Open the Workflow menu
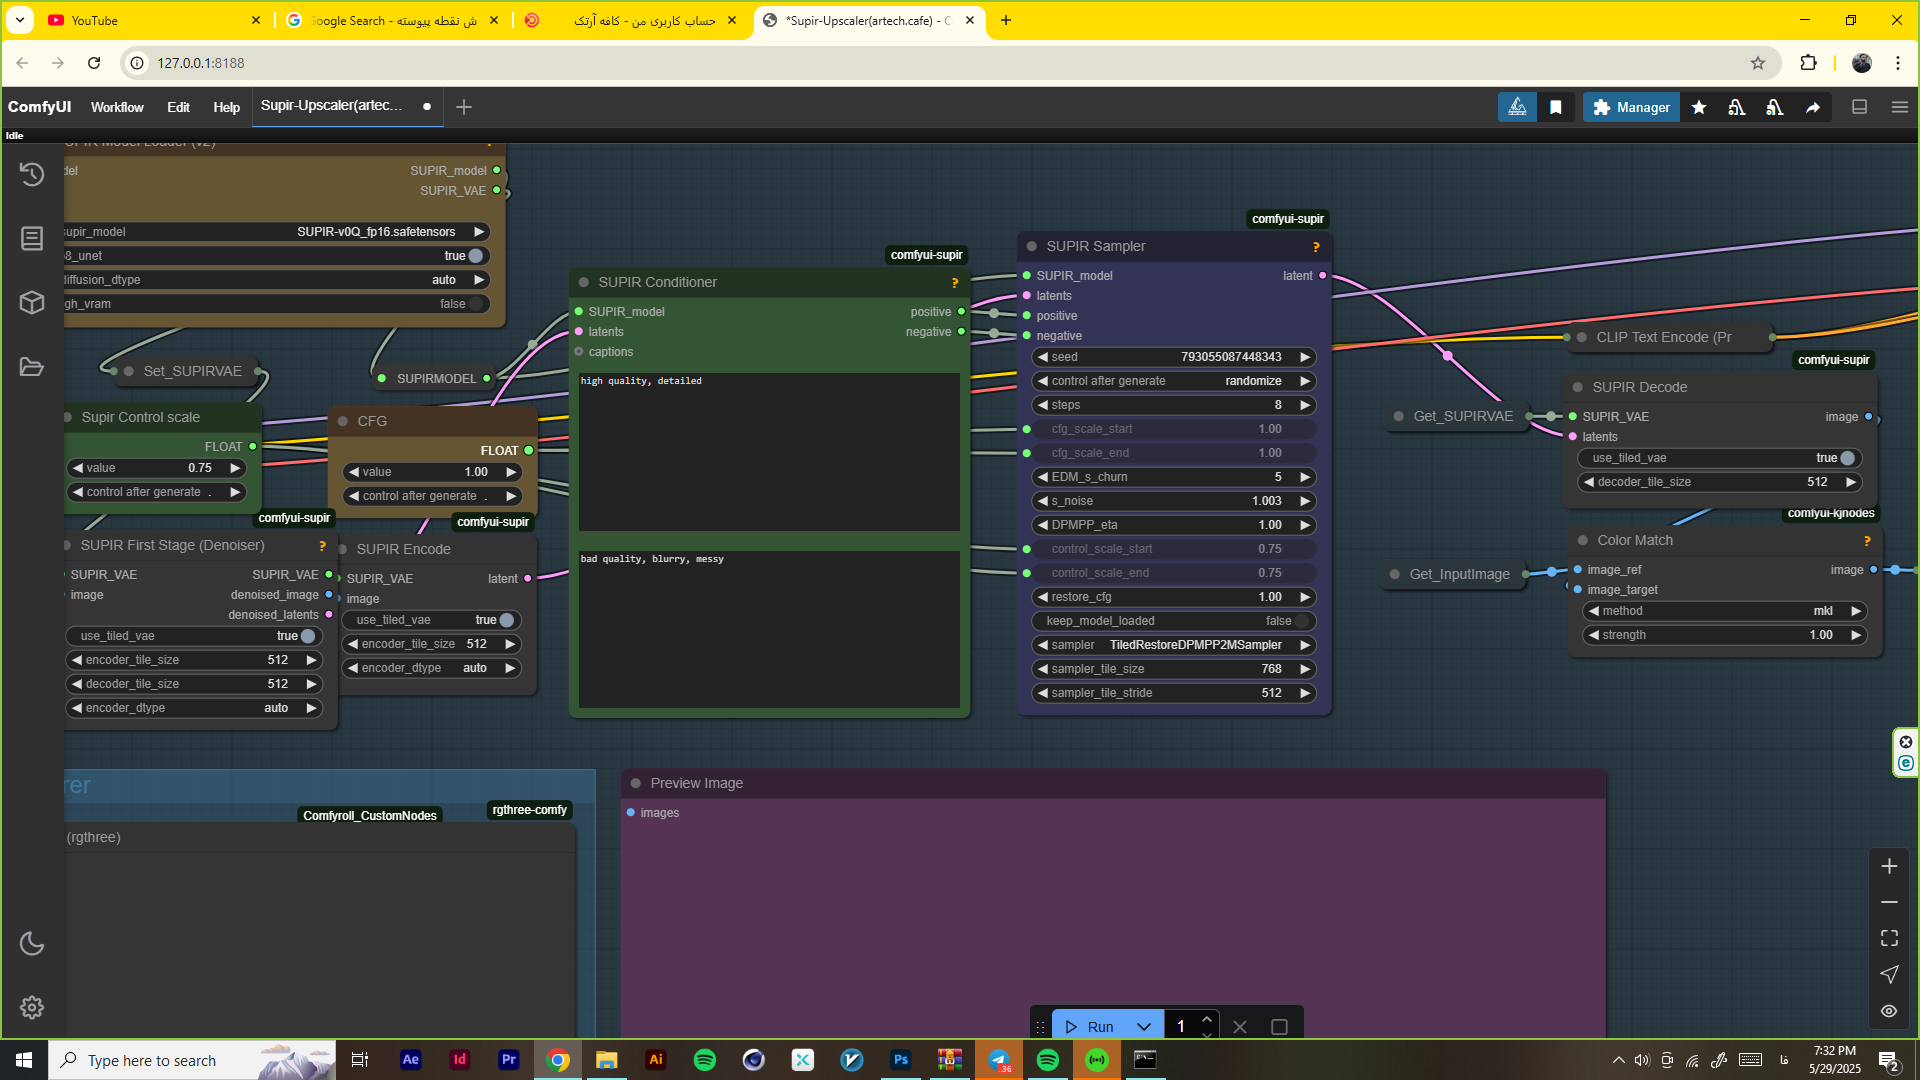The image size is (1920, 1080). tap(117, 107)
